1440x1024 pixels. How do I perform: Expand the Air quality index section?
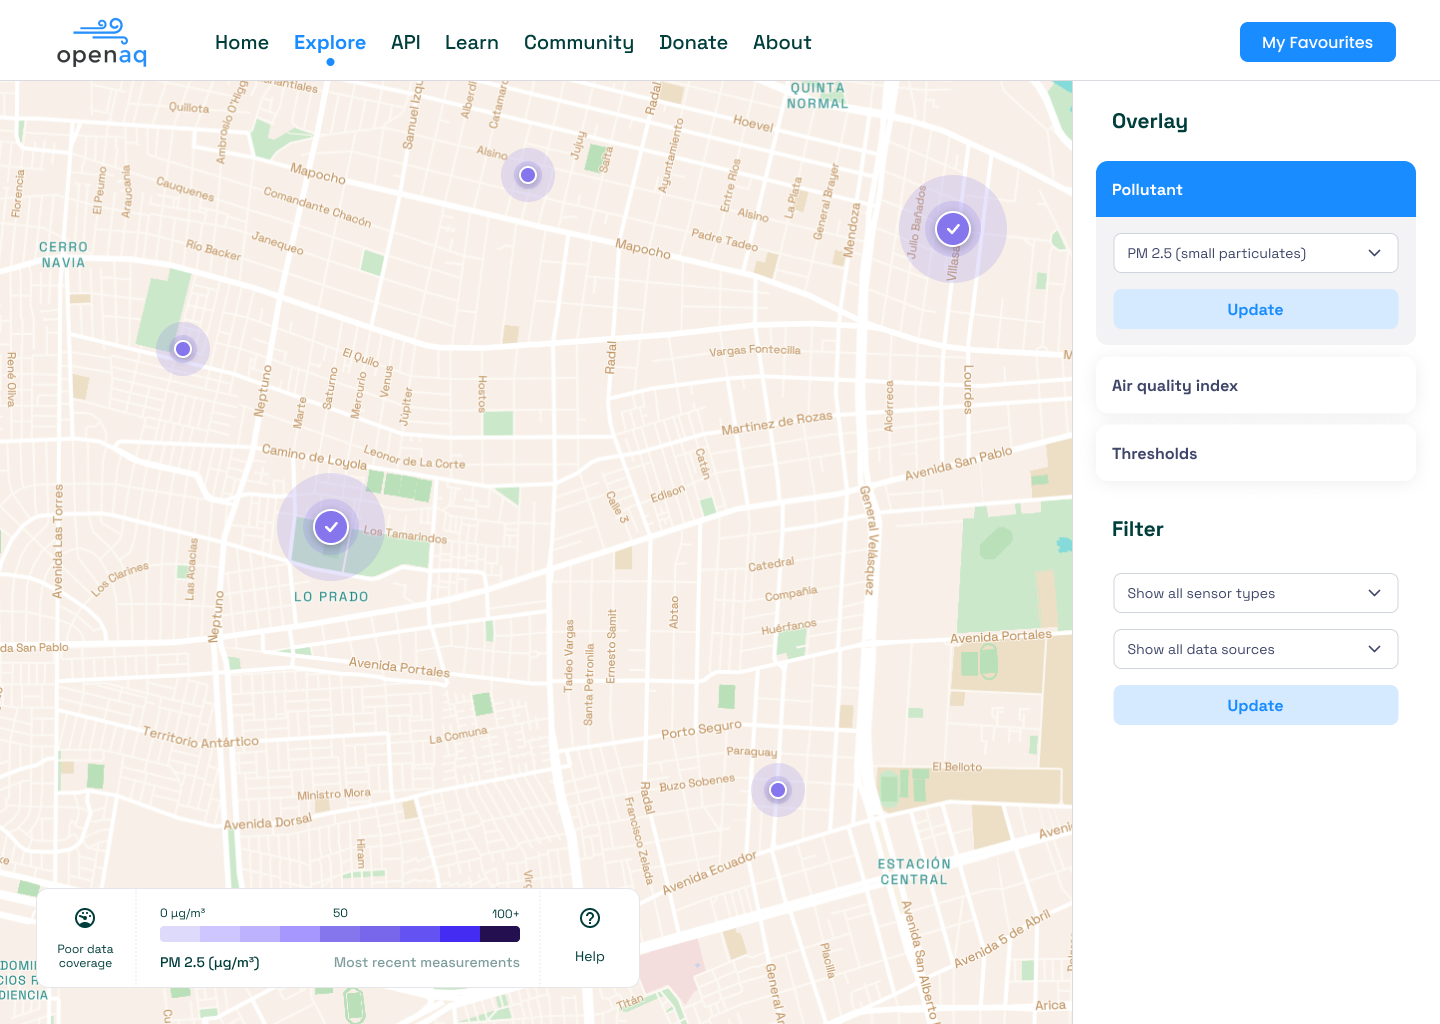click(x=1255, y=385)
